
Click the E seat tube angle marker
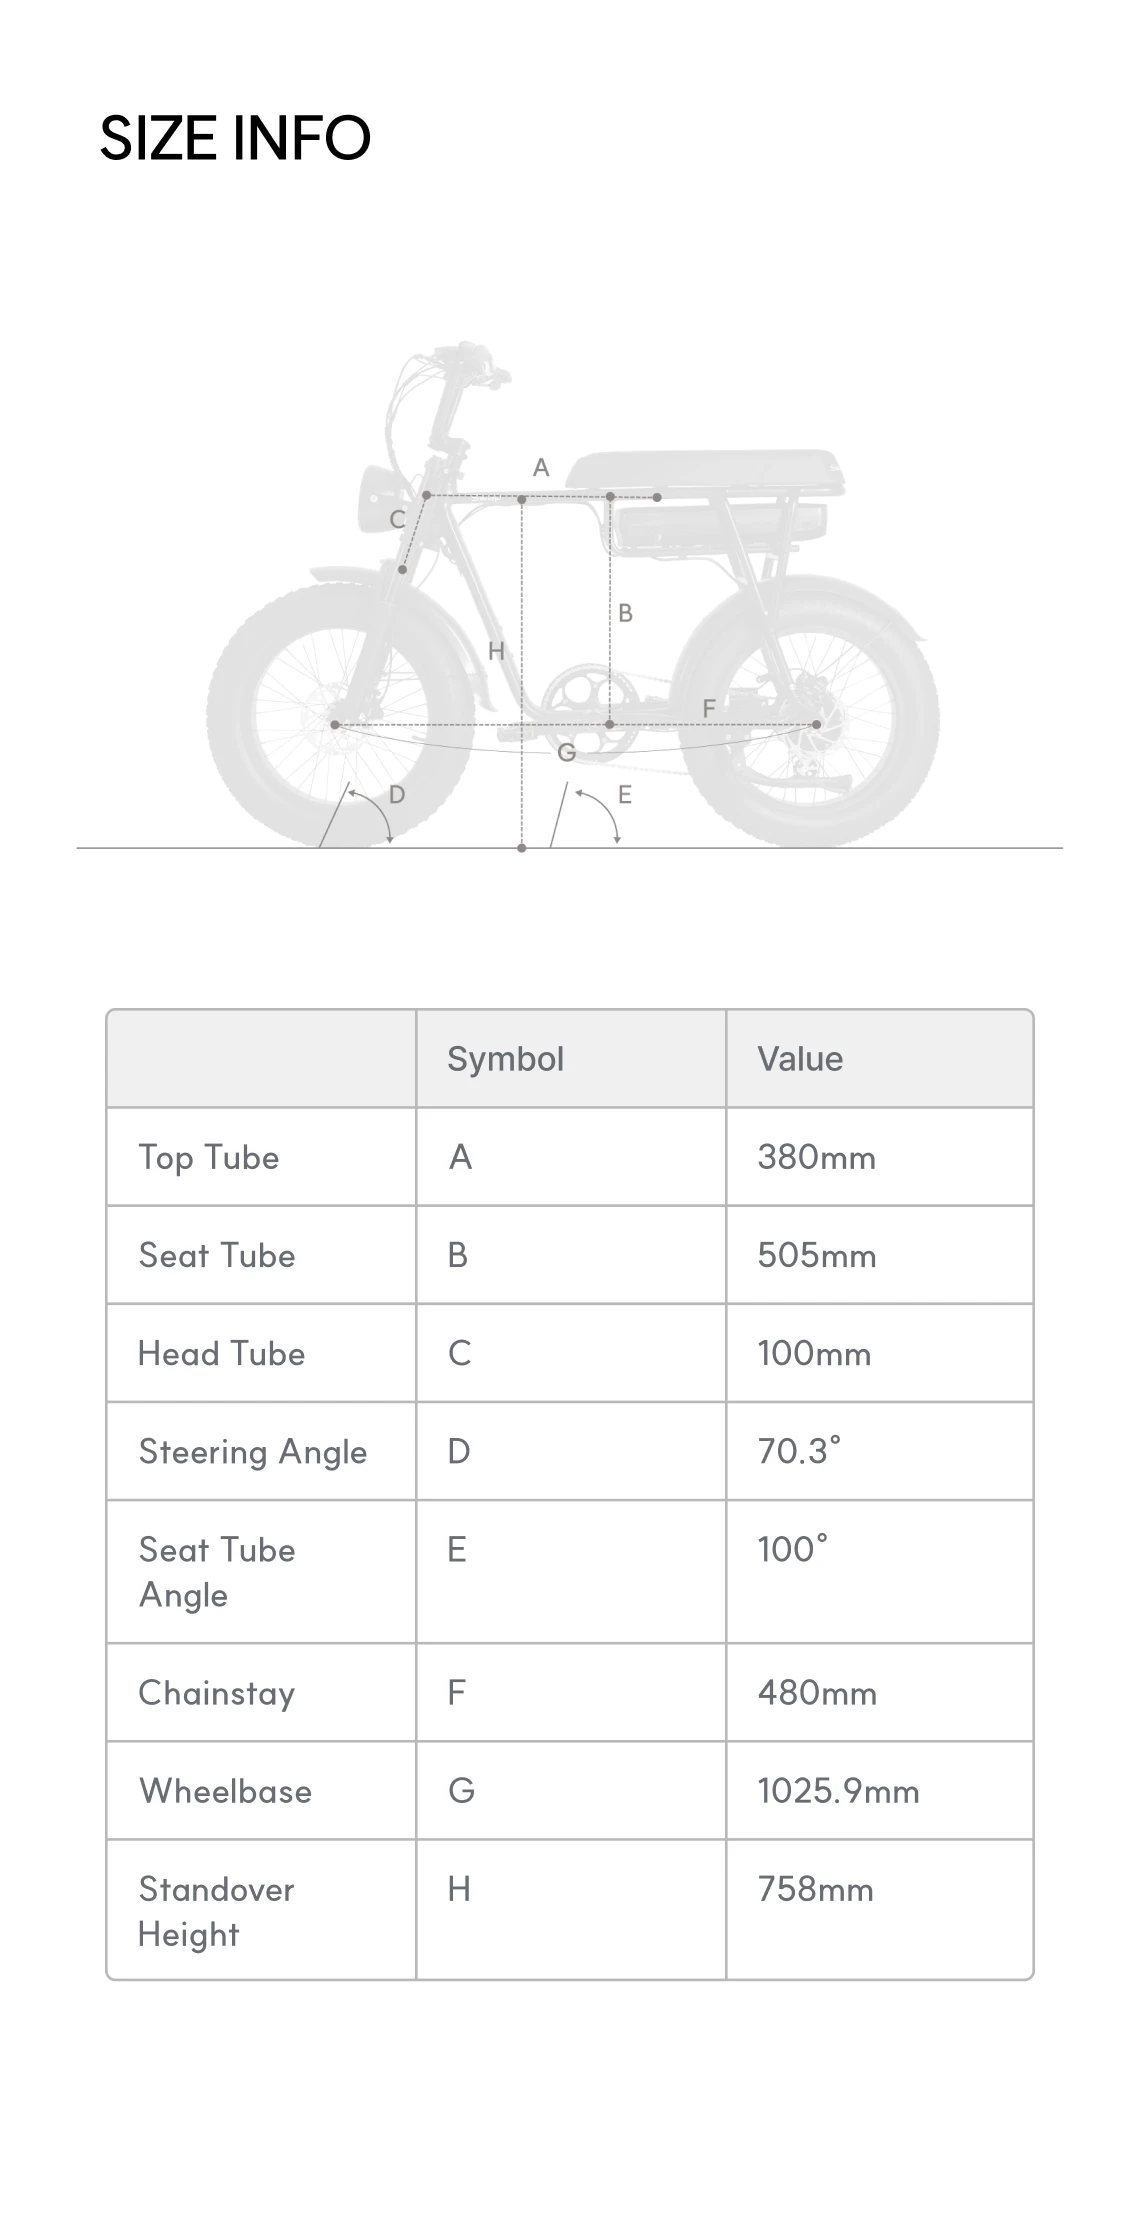[625, 795]
